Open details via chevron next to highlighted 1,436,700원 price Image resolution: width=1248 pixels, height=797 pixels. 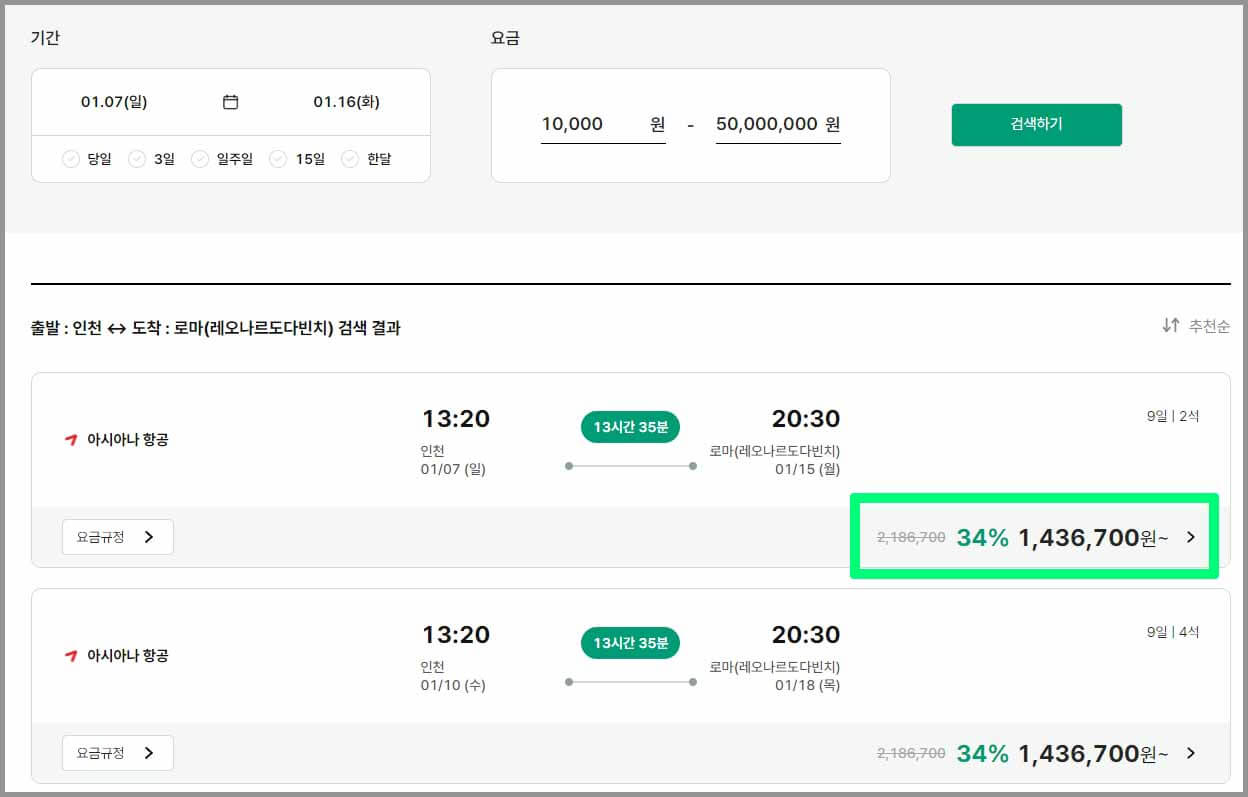[x=1191, y=537]
